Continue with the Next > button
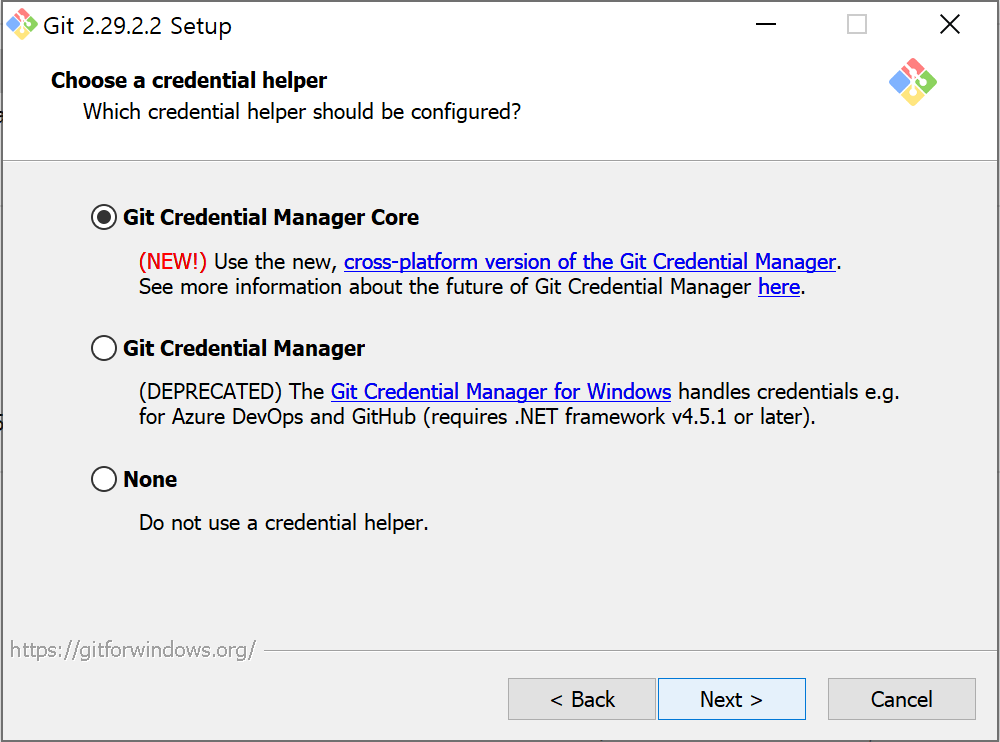 pos(732,699)
